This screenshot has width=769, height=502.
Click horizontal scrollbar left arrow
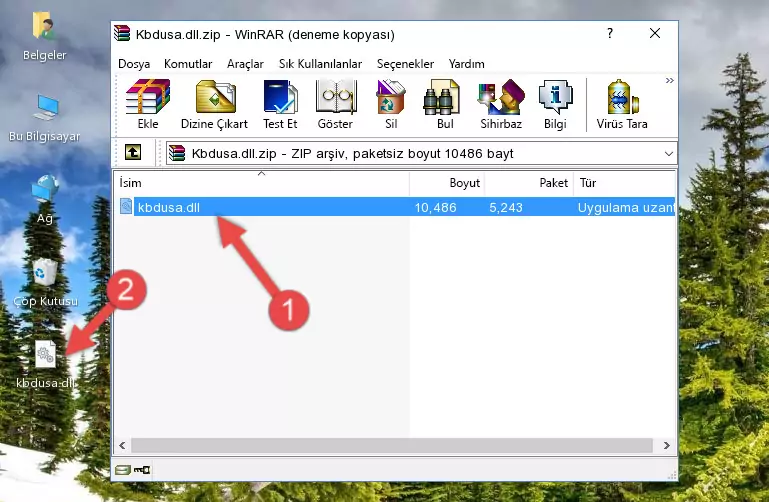(123, 445)
